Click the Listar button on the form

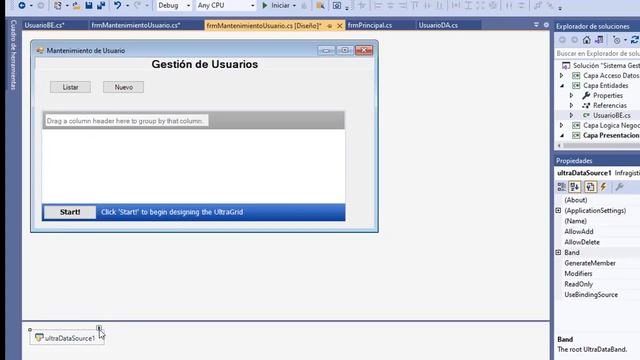pos(70,87)
